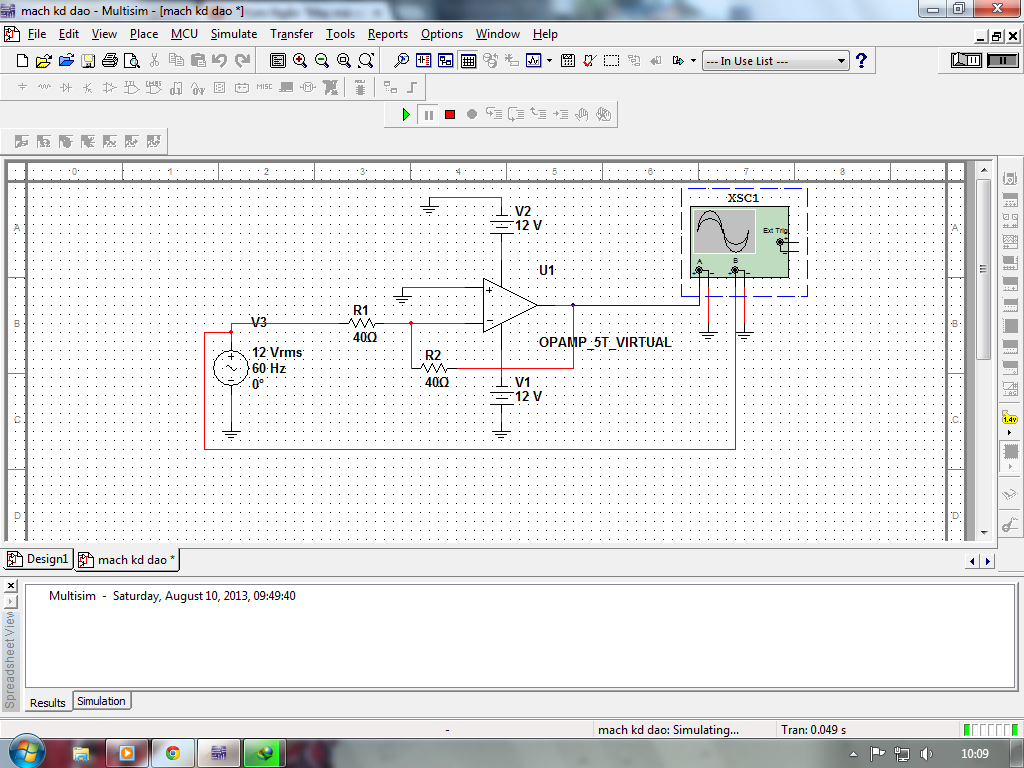Click the Zoom In magnifier icon

click(300, 61)
